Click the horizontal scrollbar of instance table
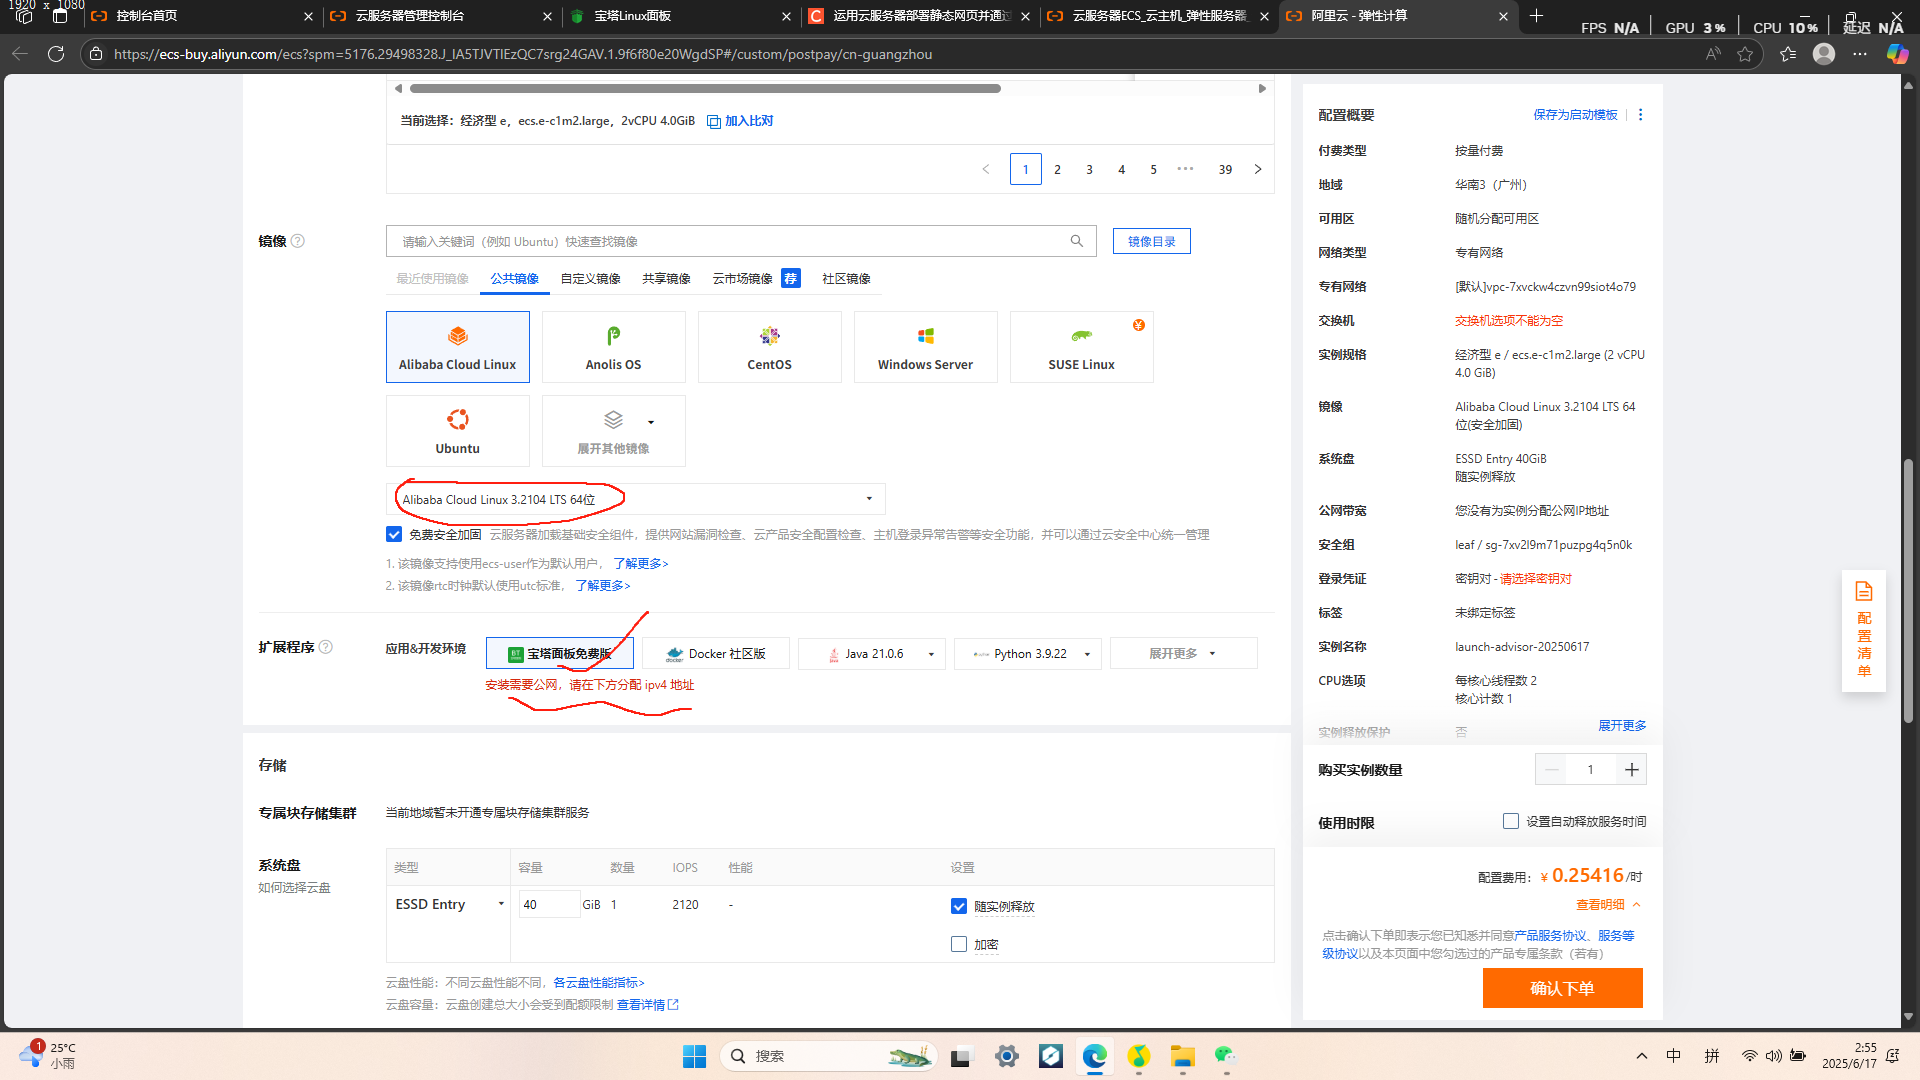 point(705,88)
